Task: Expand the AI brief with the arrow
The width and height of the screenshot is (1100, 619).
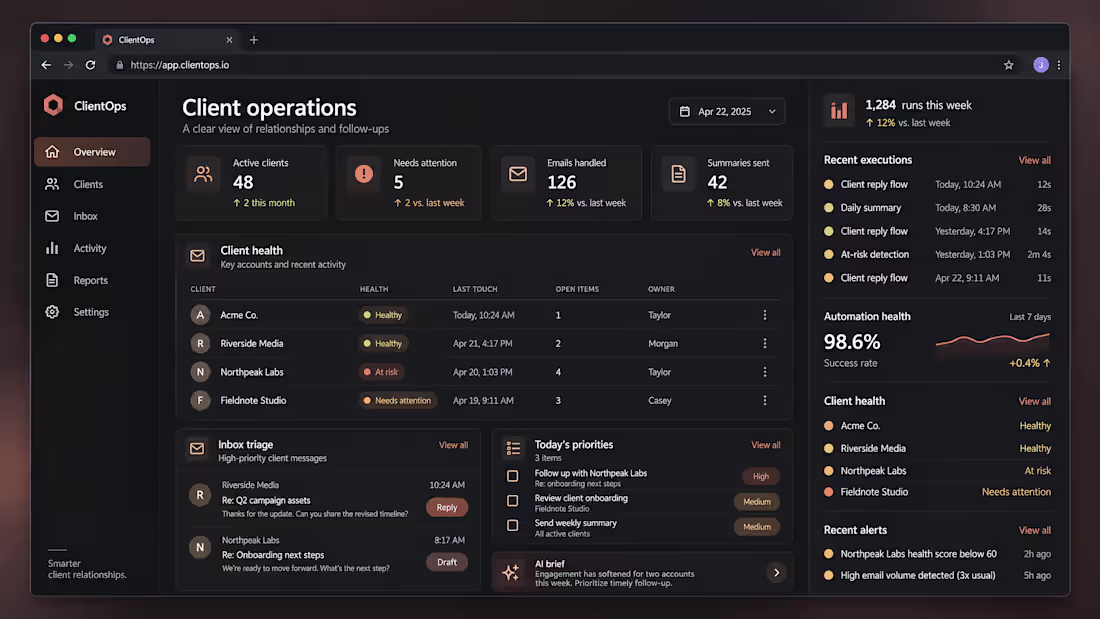Action: [x=777, y=573]
